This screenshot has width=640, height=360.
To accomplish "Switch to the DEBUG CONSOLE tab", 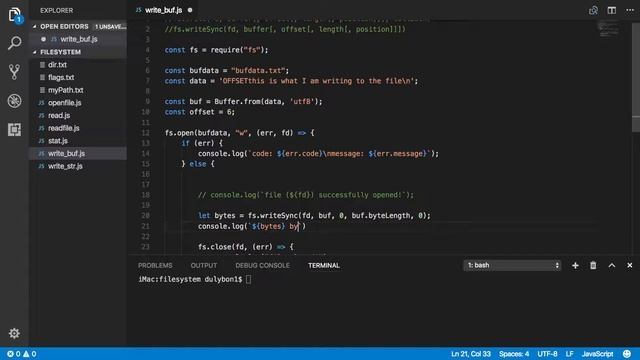I will [262, 265].
